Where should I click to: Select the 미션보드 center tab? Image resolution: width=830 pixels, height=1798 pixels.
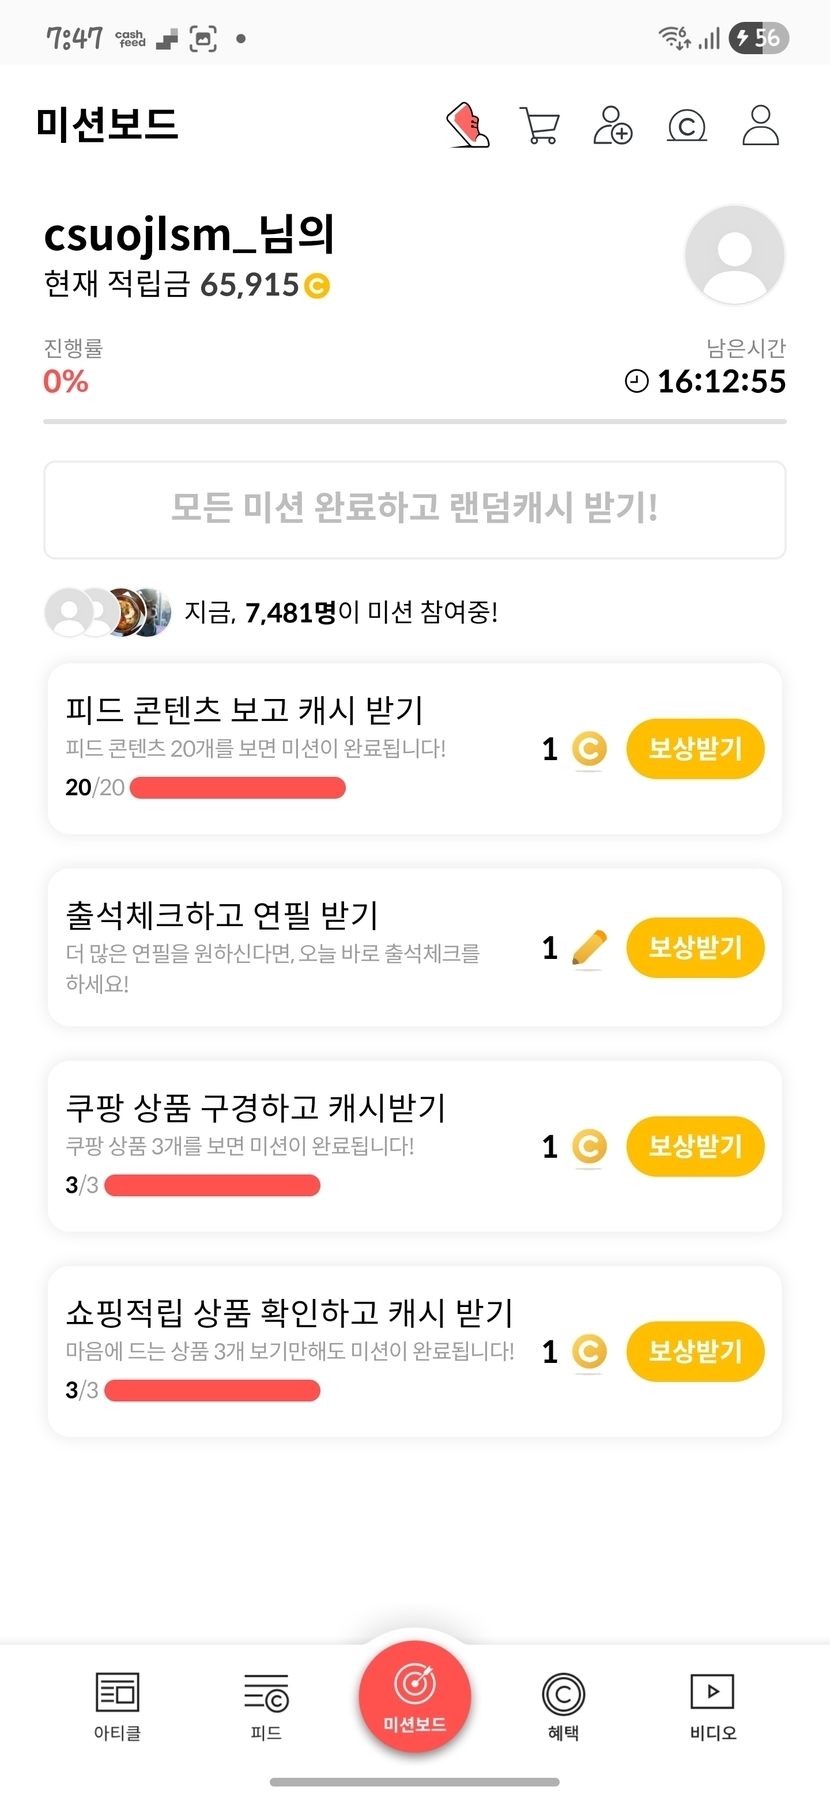[x=415, y=1696]
